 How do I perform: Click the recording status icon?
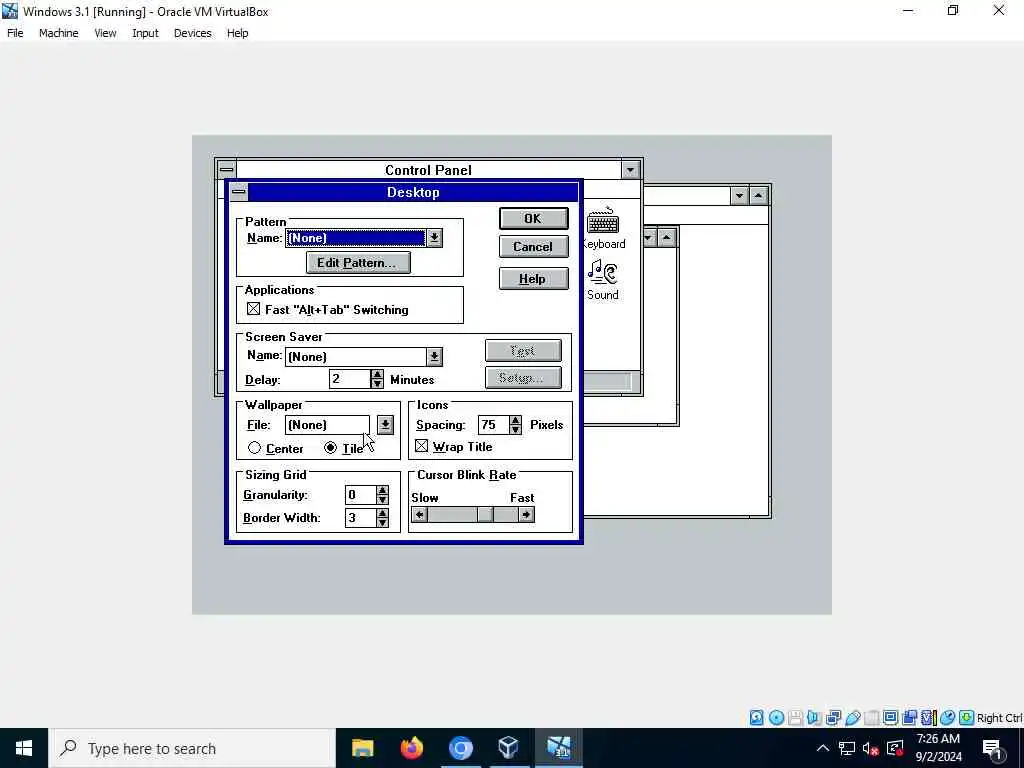tap(909, 718)
